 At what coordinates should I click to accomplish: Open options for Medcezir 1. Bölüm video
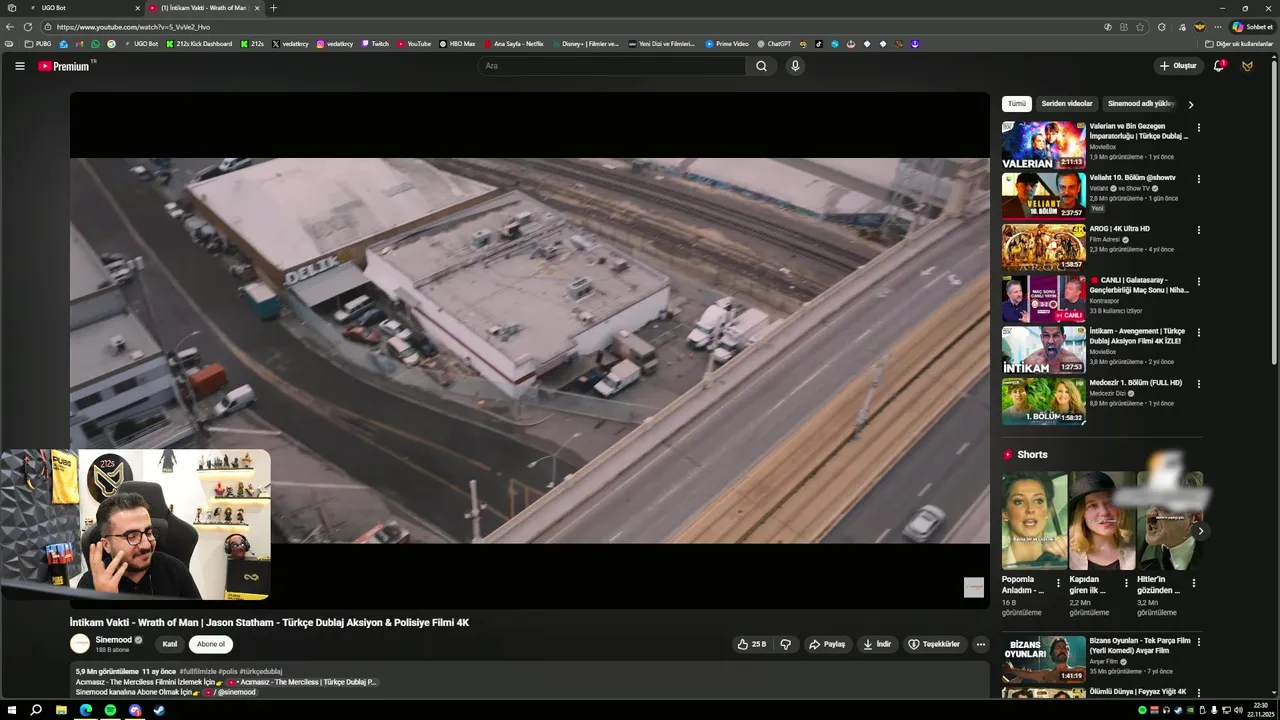tap(1198, 384)
